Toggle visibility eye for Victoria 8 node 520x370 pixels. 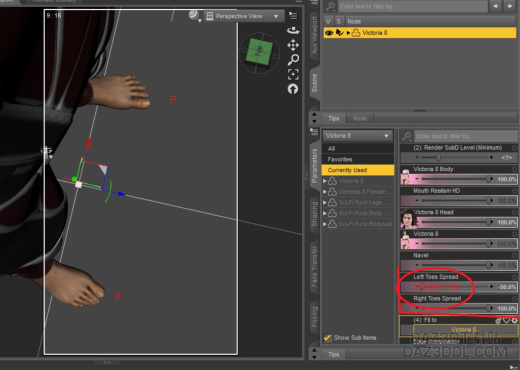pos(329,33)
